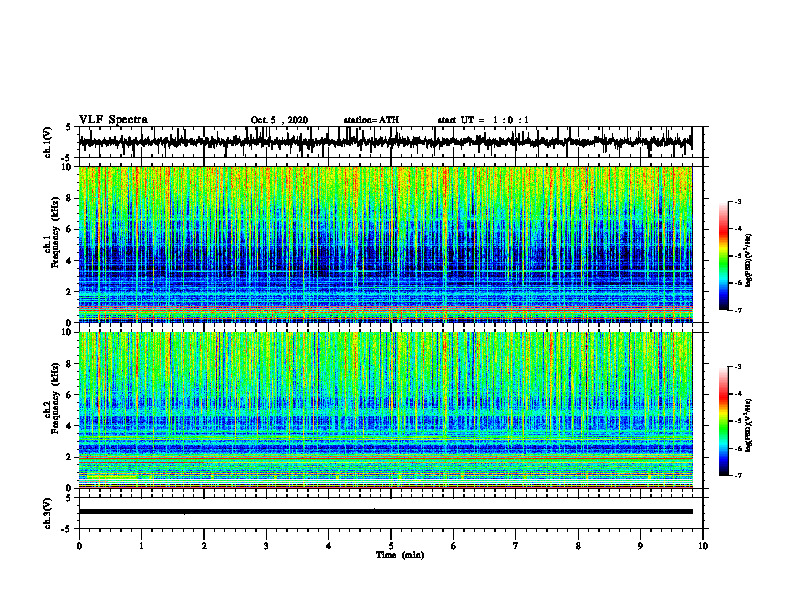Image resolution: width=792 pixels, height=612 pixels.
Task: Click the time axis tick label "1"
Action: click(141, 545)
